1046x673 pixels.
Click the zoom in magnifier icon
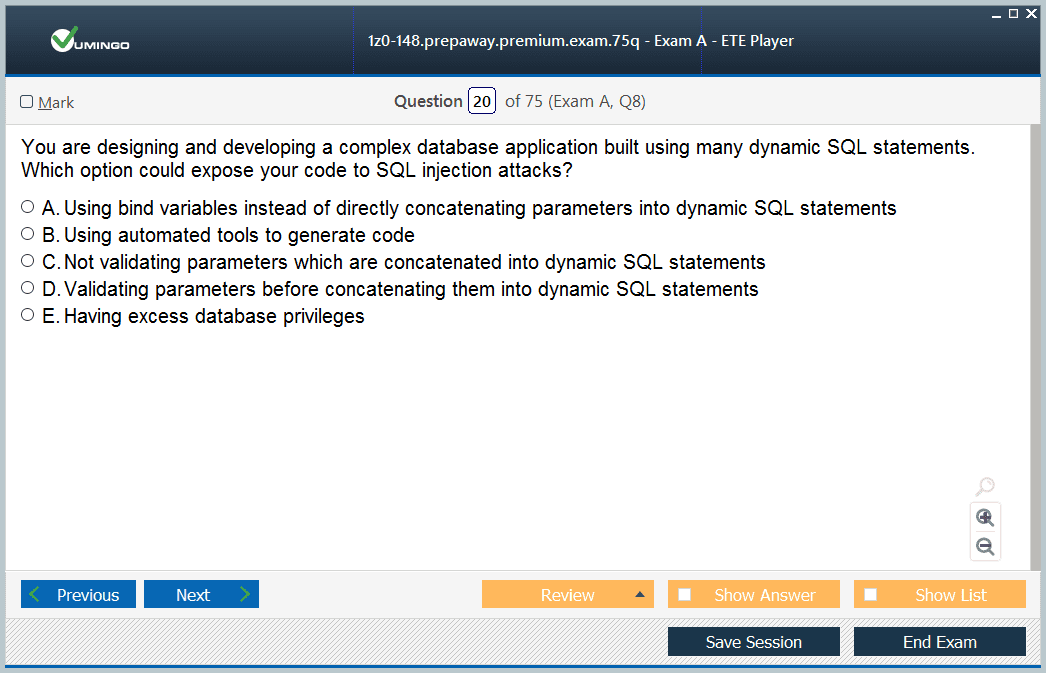[x=985, y=518]
